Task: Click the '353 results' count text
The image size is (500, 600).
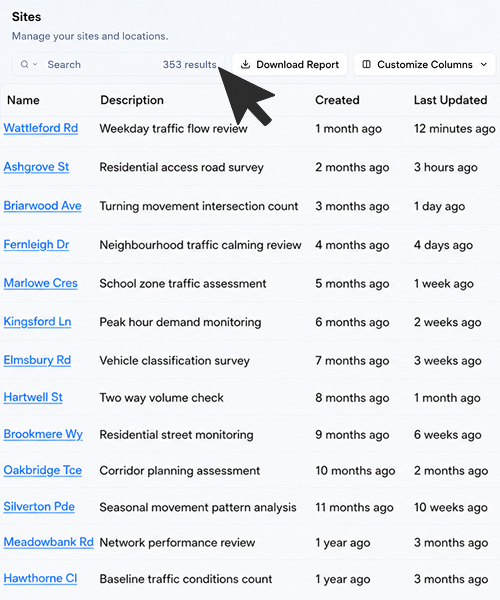Action: pos(190,64)
